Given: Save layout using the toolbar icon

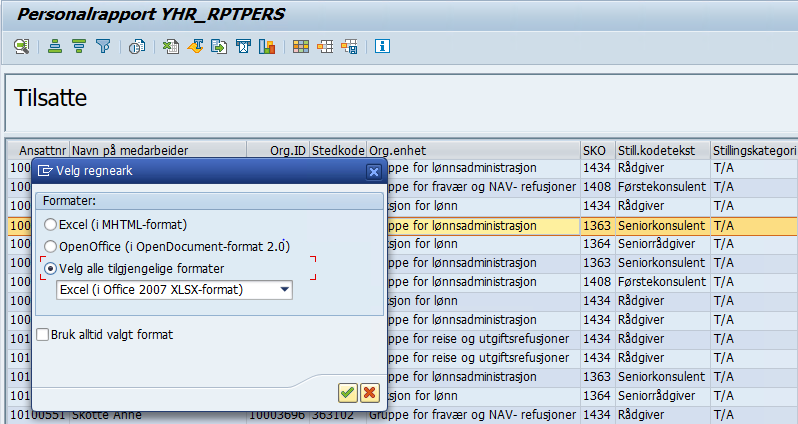Looking at the screenshot, I should click(x=349, y=46).
